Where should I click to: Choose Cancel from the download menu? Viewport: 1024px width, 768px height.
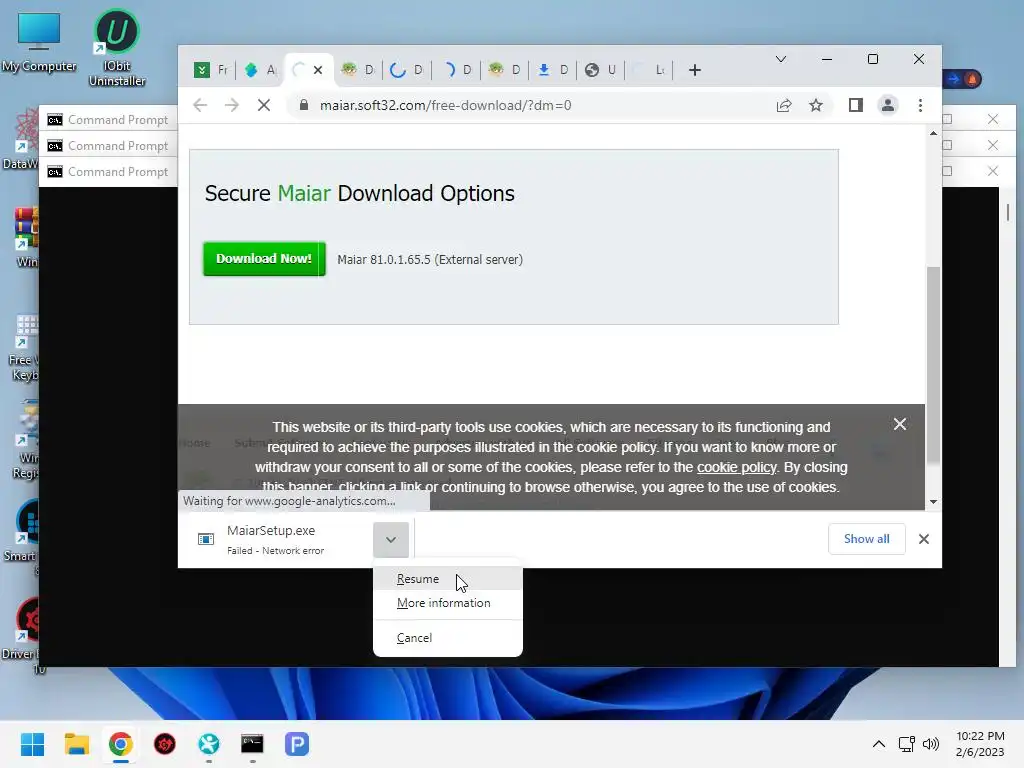[448, 638]
